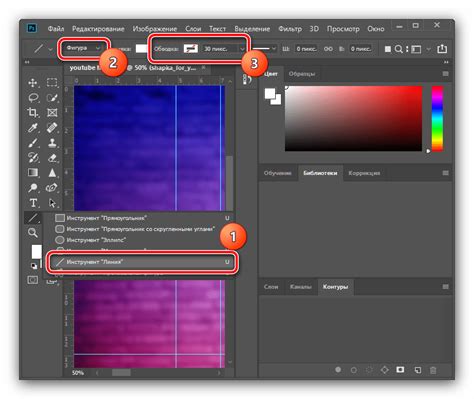The width and height of the screenshot is (474, 399).
Task: Select the Brush tool
Action: [33, 143]
